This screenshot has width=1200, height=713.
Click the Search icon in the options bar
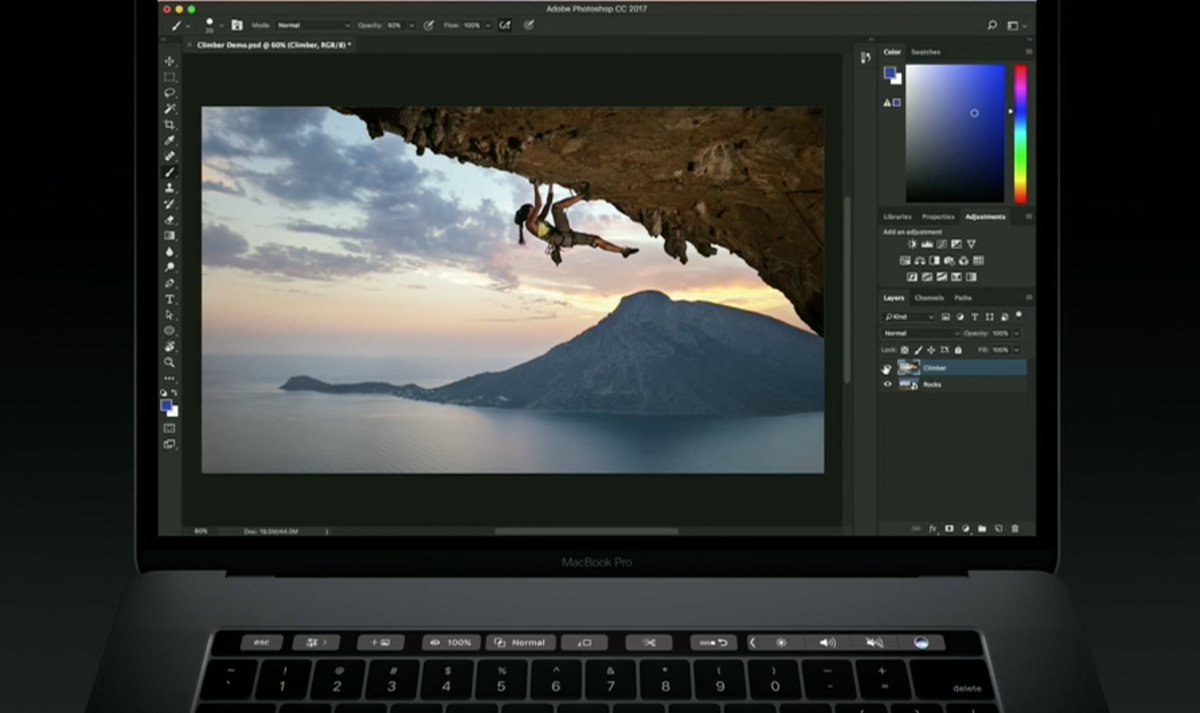coord(992,25)
